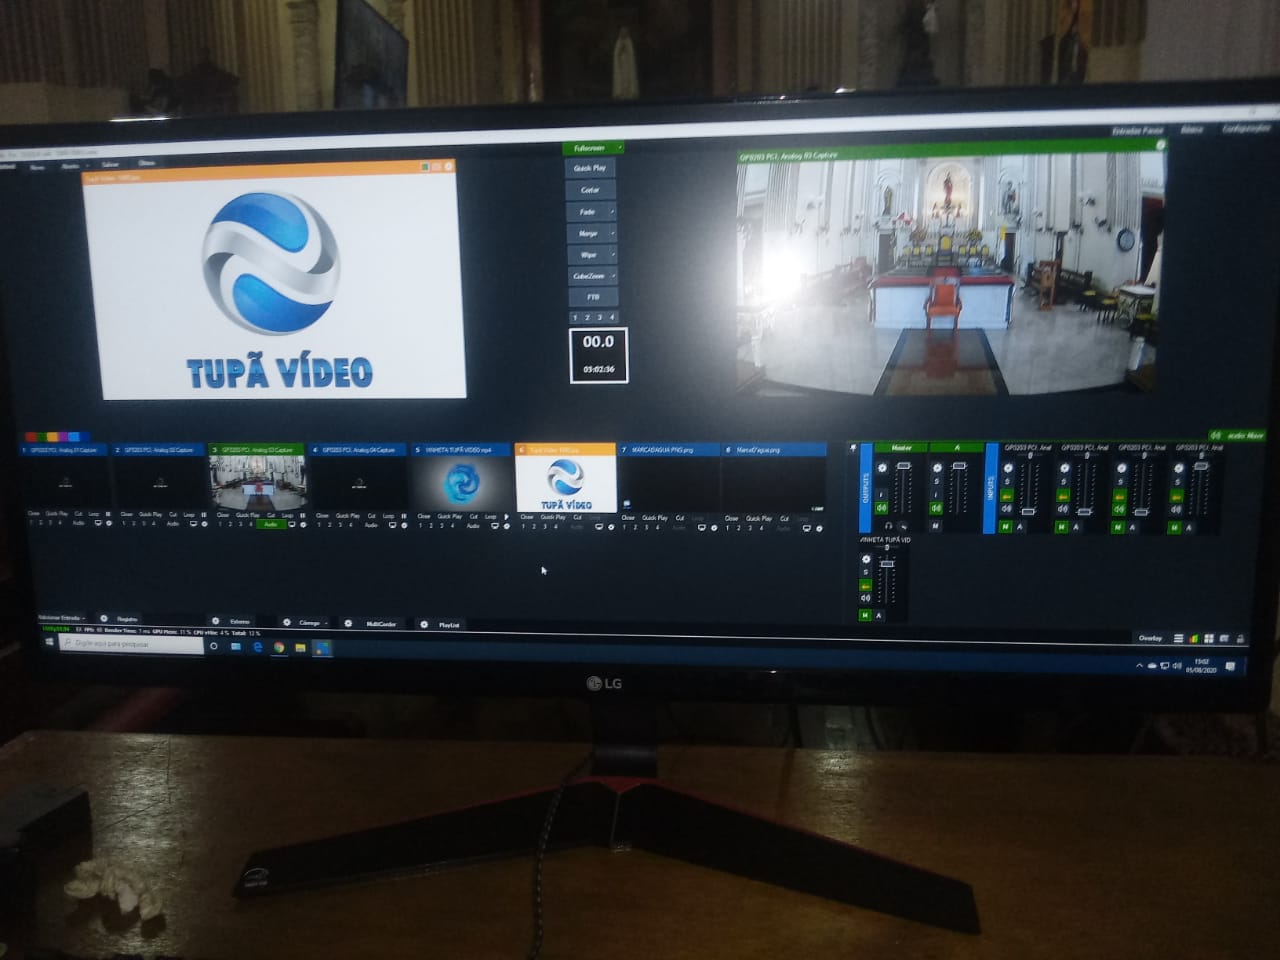Click the Windows taskbar search box
The width and height of the screenshot is (1280, 960).
click(132, 644)
